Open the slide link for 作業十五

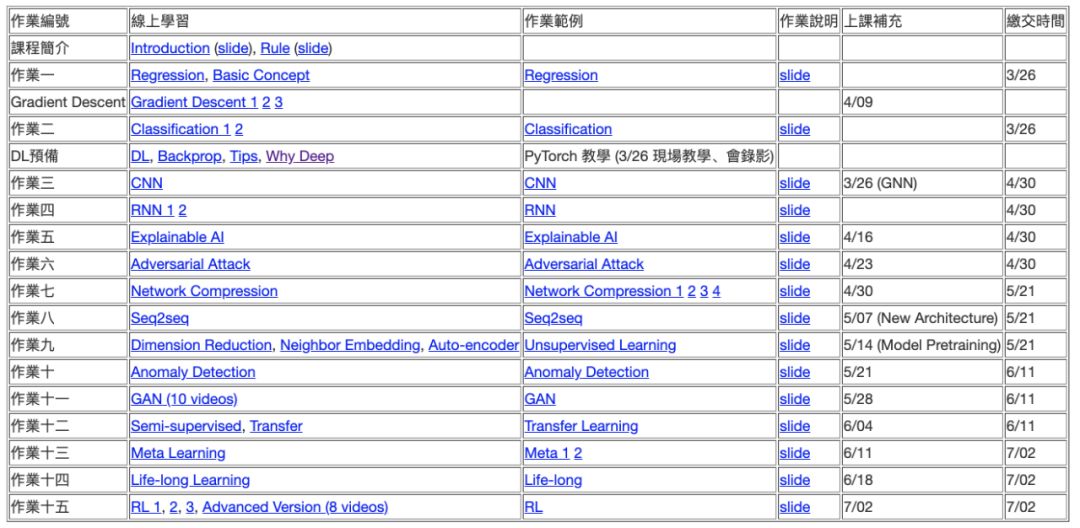click(795, 507)
